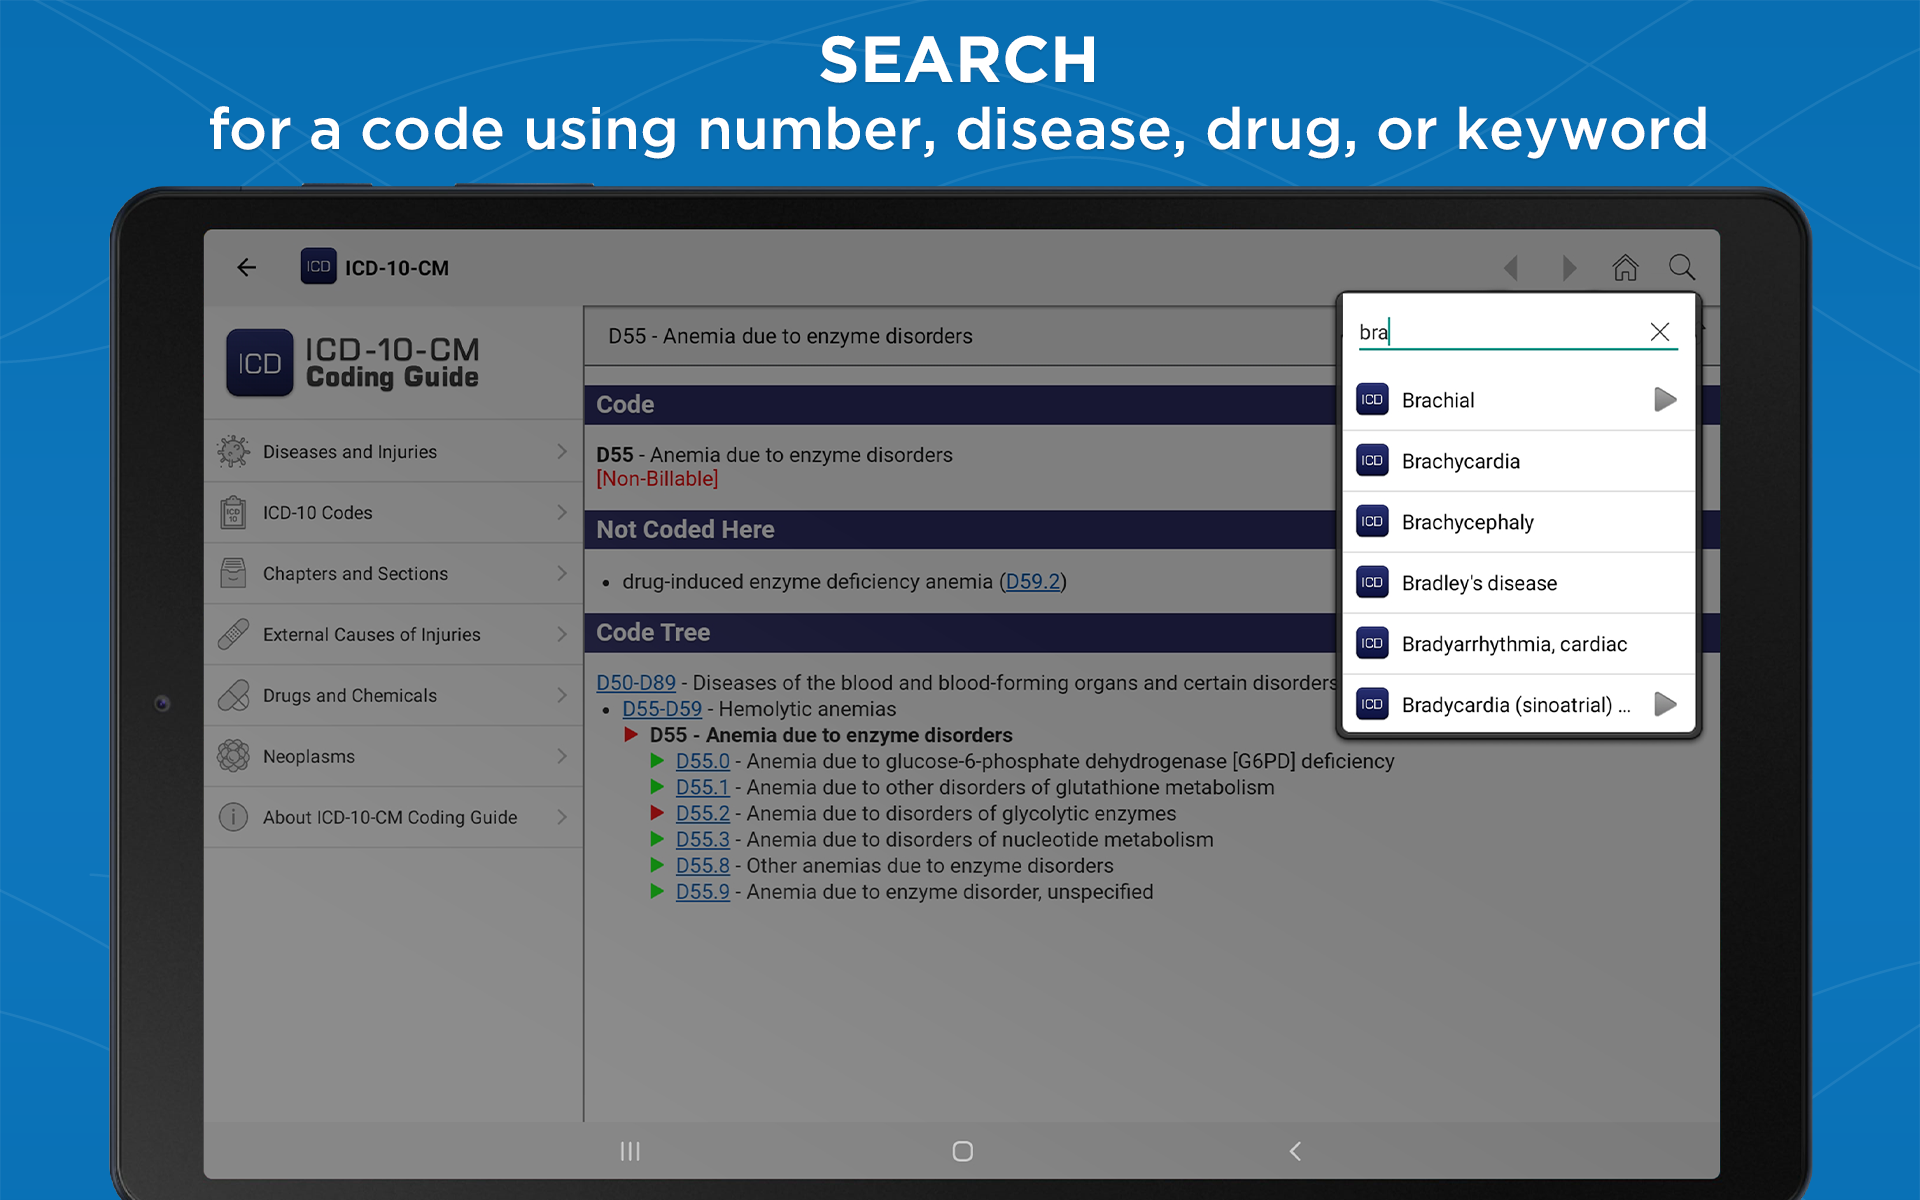This screenshot has width=1920, height=1200.
Task: Tap ICD icon next to Brachycephaly
Action: click(x=1372, y=522)
